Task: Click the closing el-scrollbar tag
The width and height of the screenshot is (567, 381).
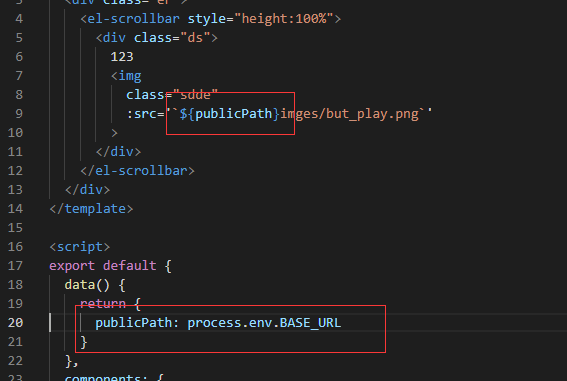Action: (137, 171)
